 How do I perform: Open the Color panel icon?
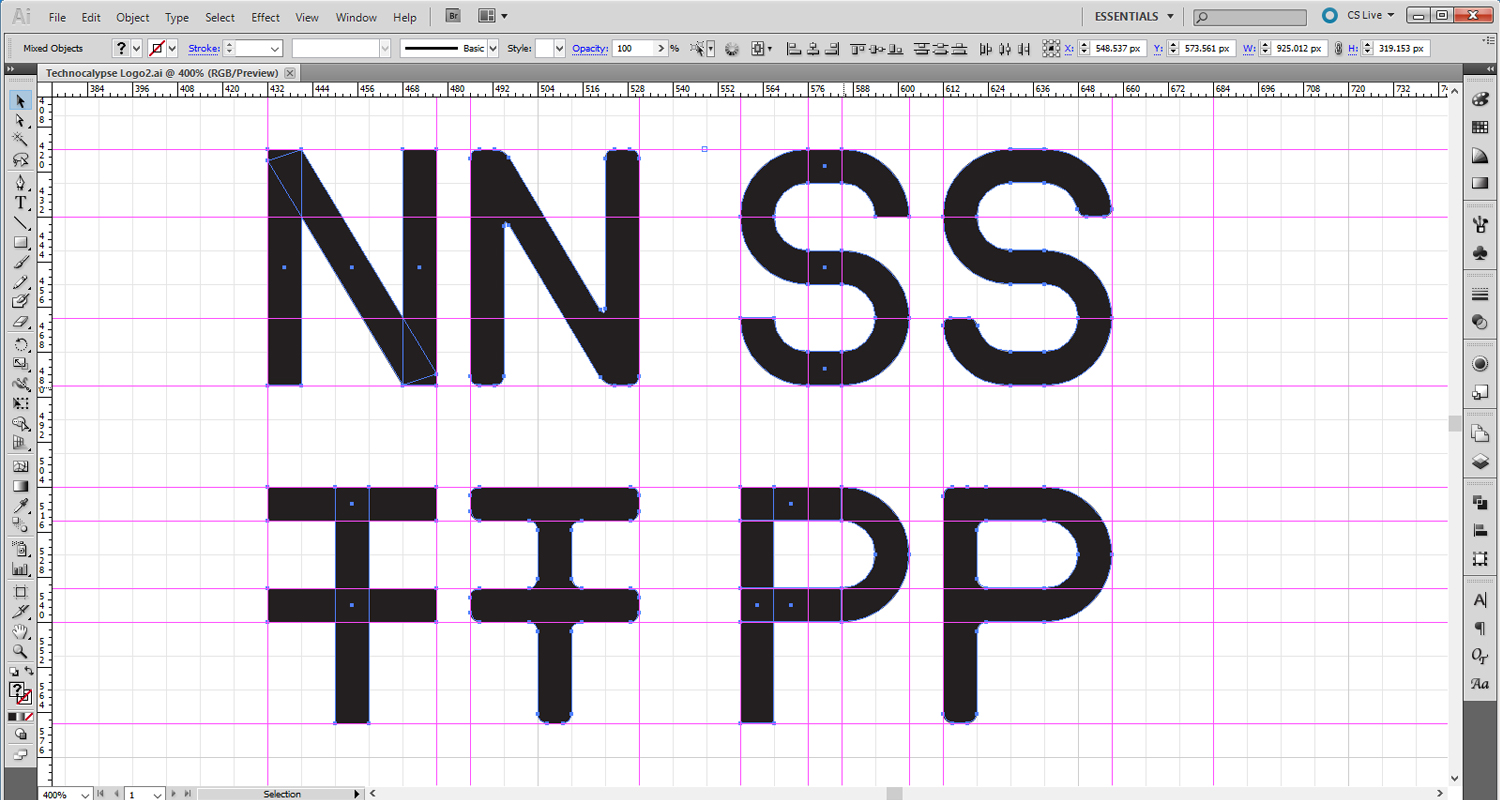(x=1480, y=98)
